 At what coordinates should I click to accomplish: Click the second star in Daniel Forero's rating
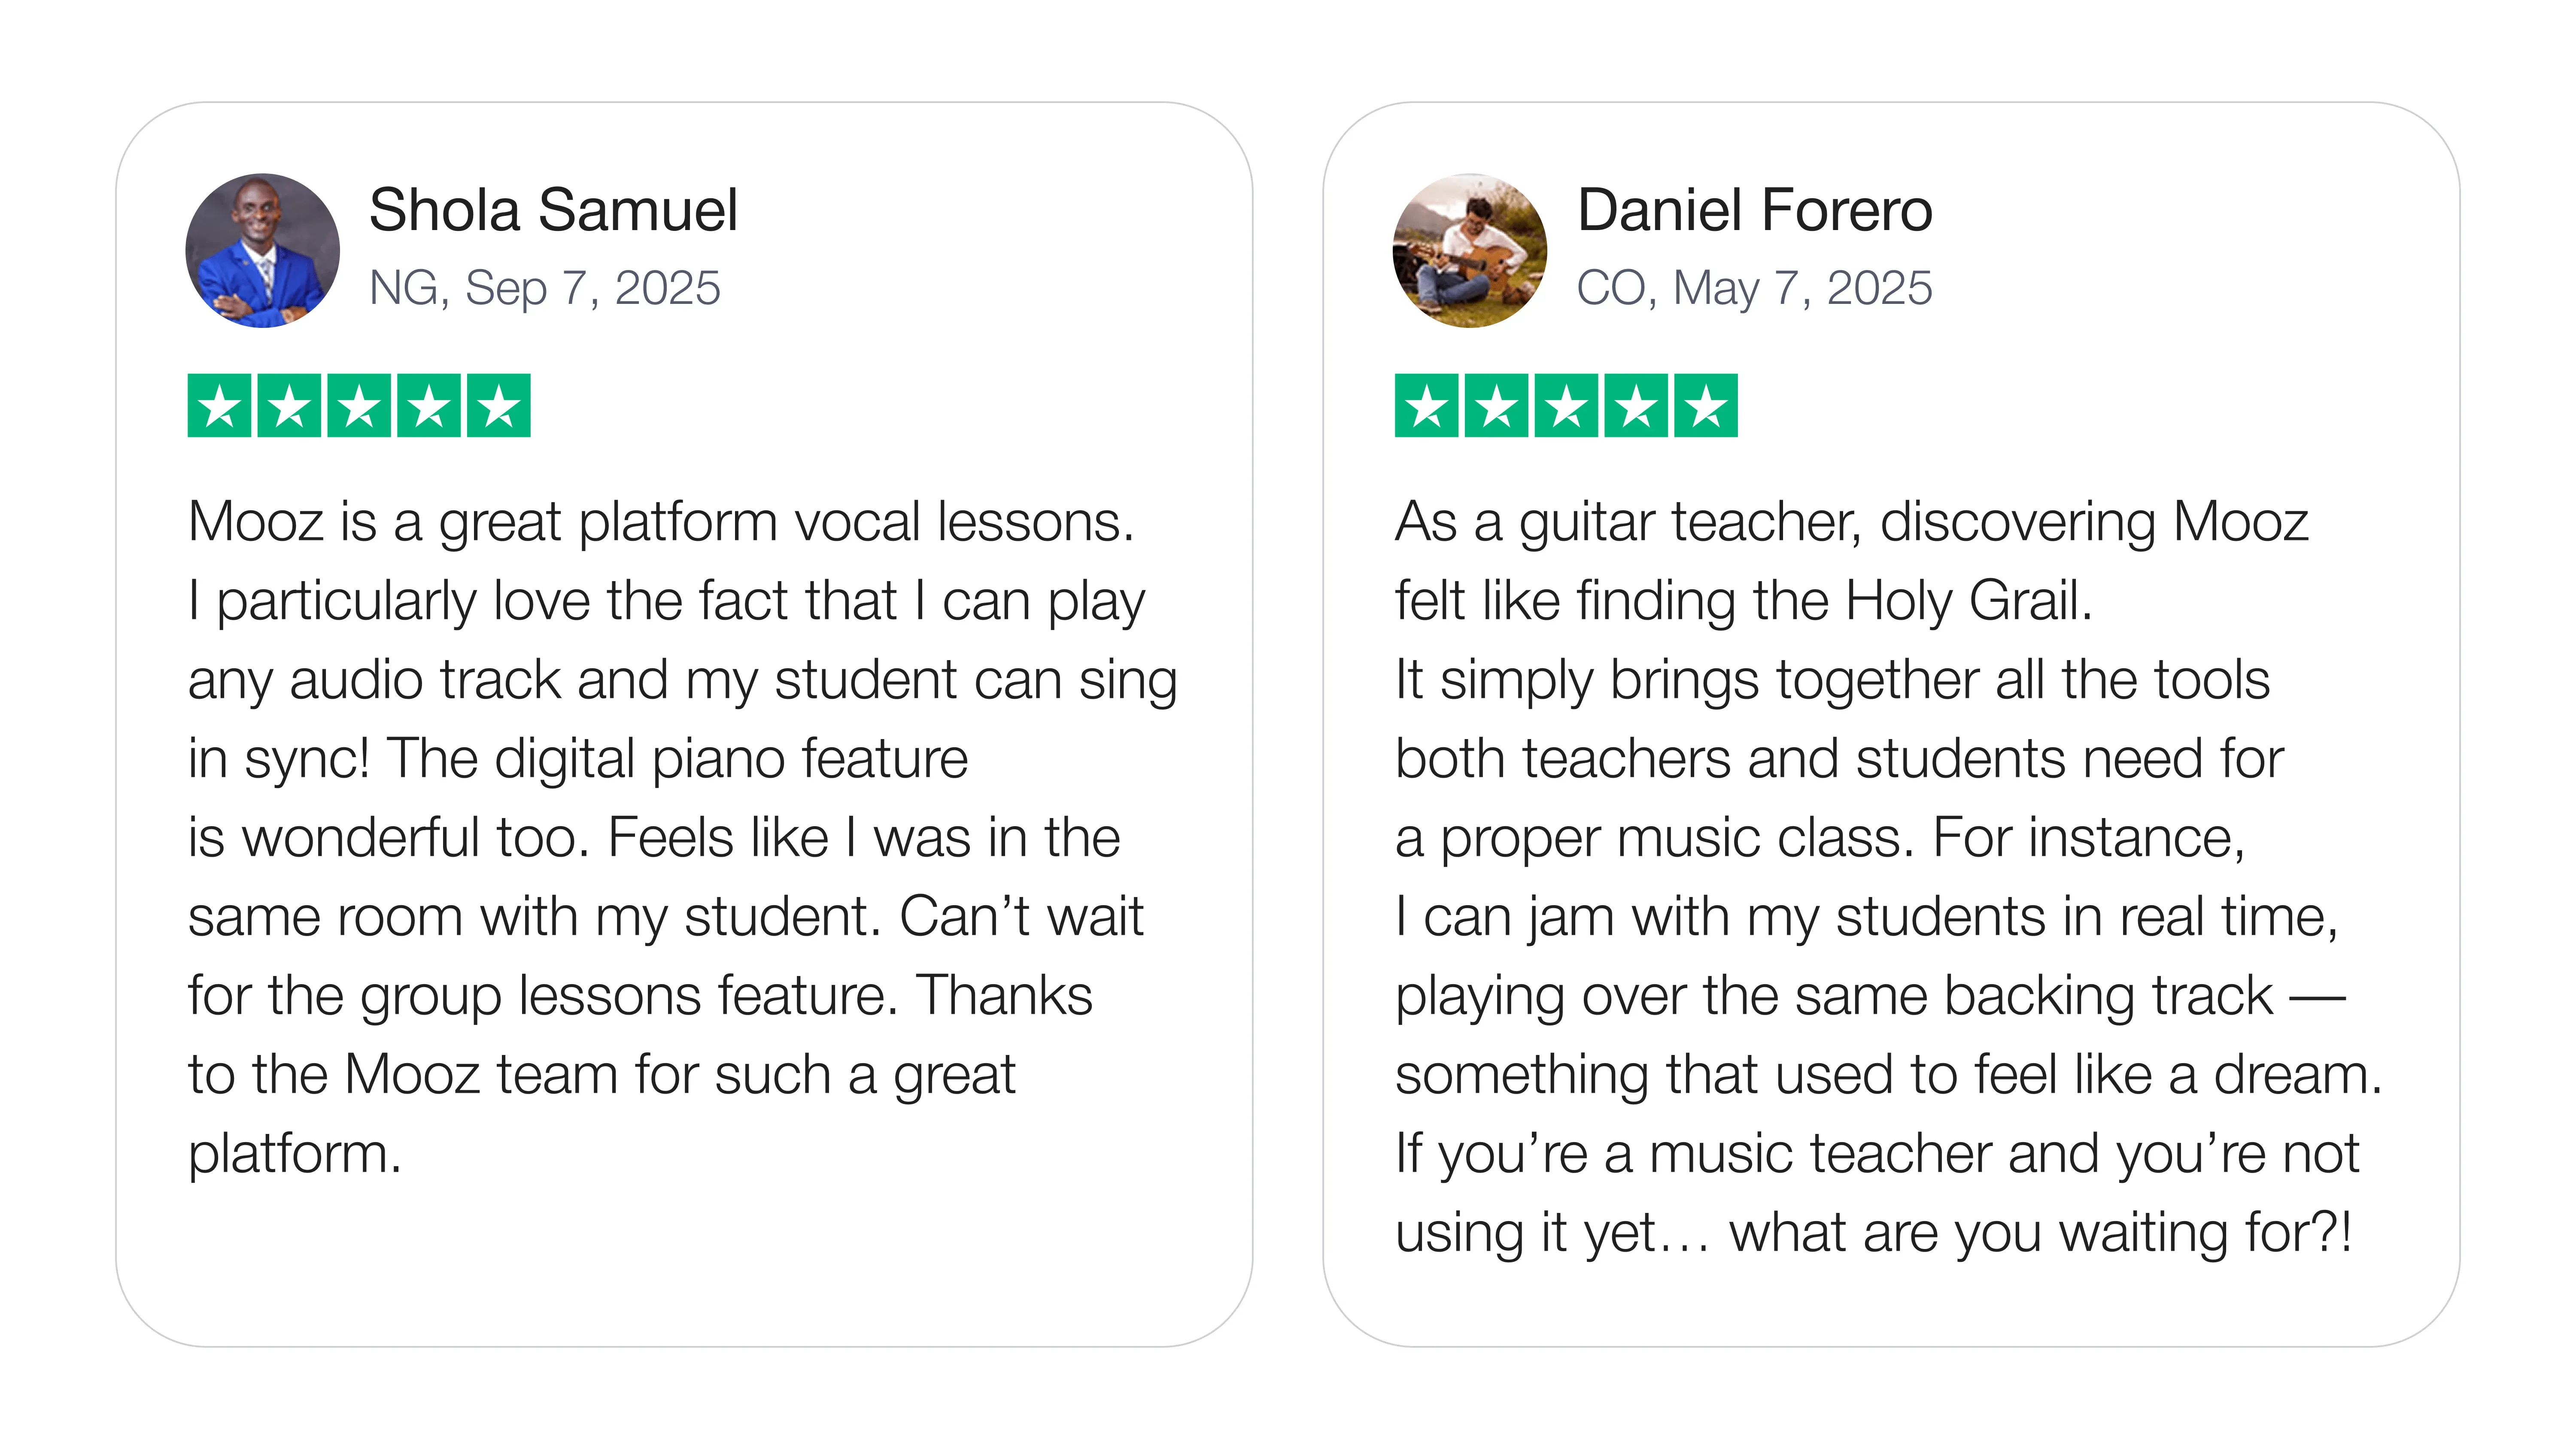coord(1497,406)
